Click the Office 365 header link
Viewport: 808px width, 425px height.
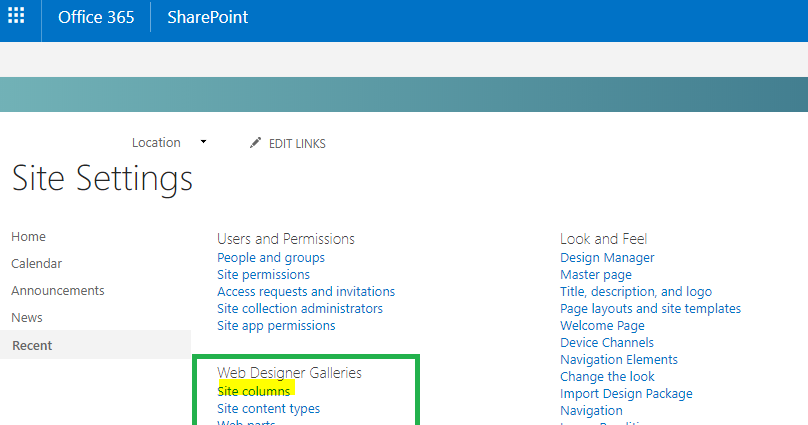pyautogui.click(x=96, y=17)
